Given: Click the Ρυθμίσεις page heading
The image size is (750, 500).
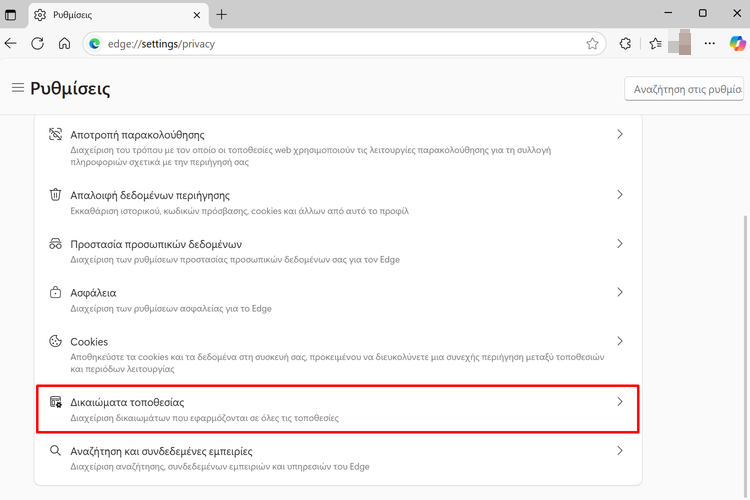Looking at the screenshot, I should click(x=70, y=89).
